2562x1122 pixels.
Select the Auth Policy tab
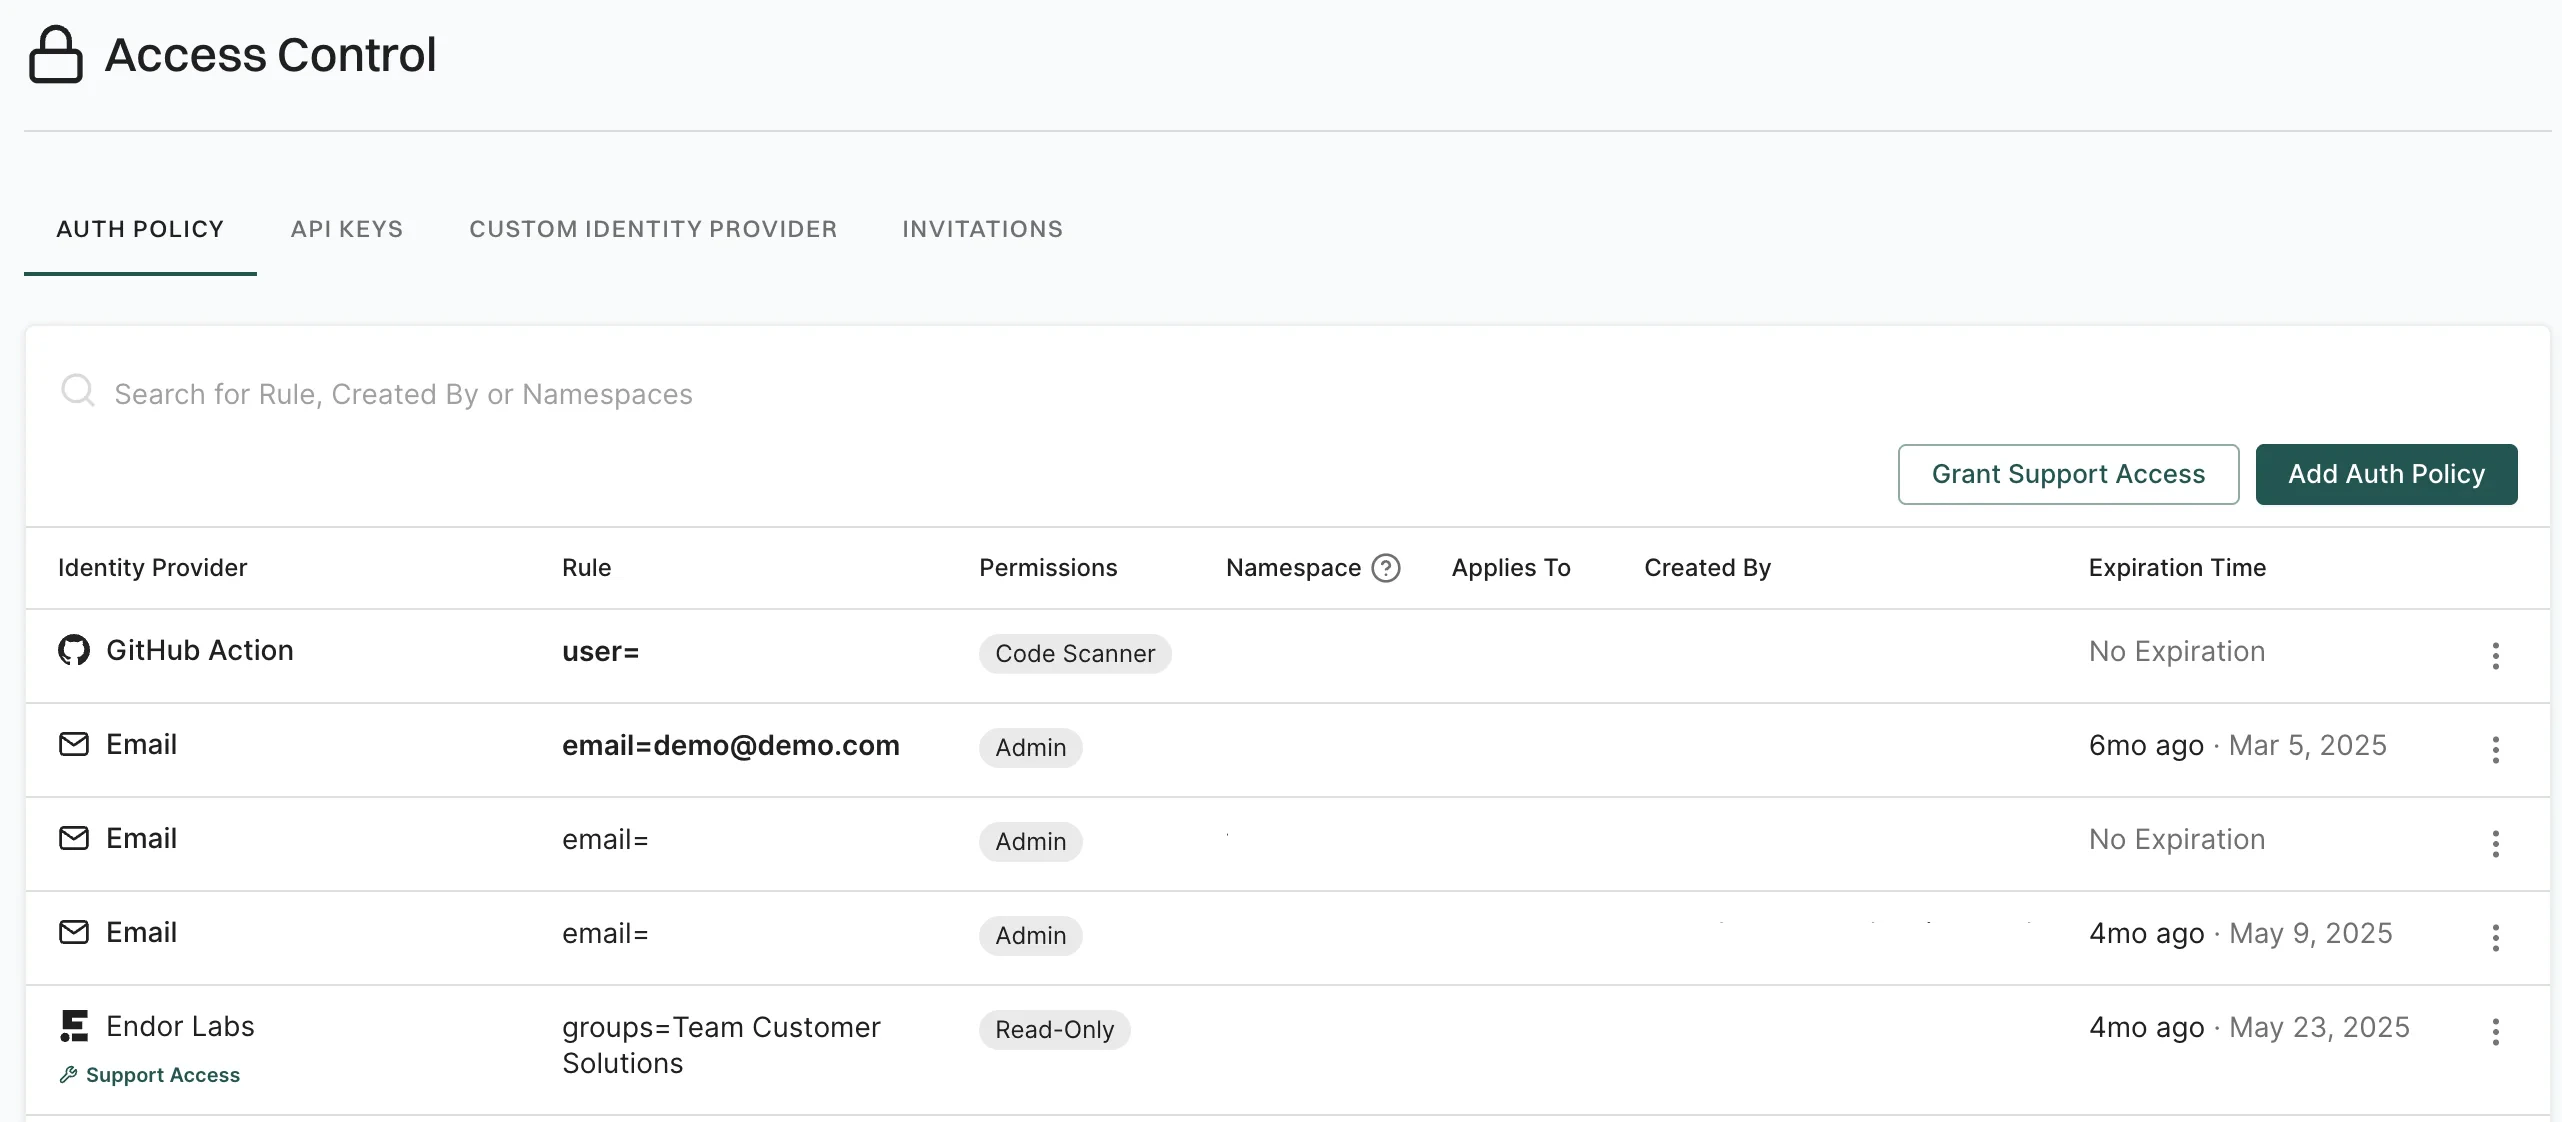[140, 229]
